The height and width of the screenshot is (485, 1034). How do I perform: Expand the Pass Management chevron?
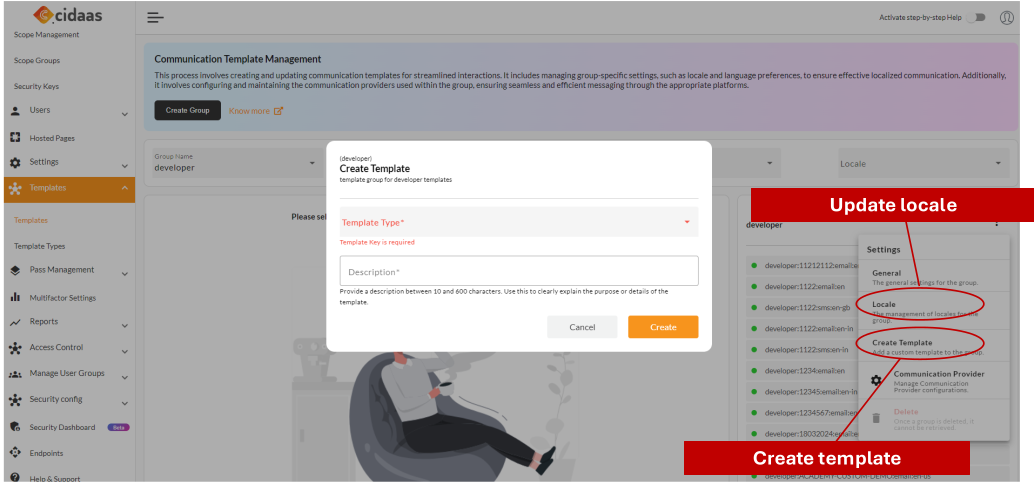(125, 275)
